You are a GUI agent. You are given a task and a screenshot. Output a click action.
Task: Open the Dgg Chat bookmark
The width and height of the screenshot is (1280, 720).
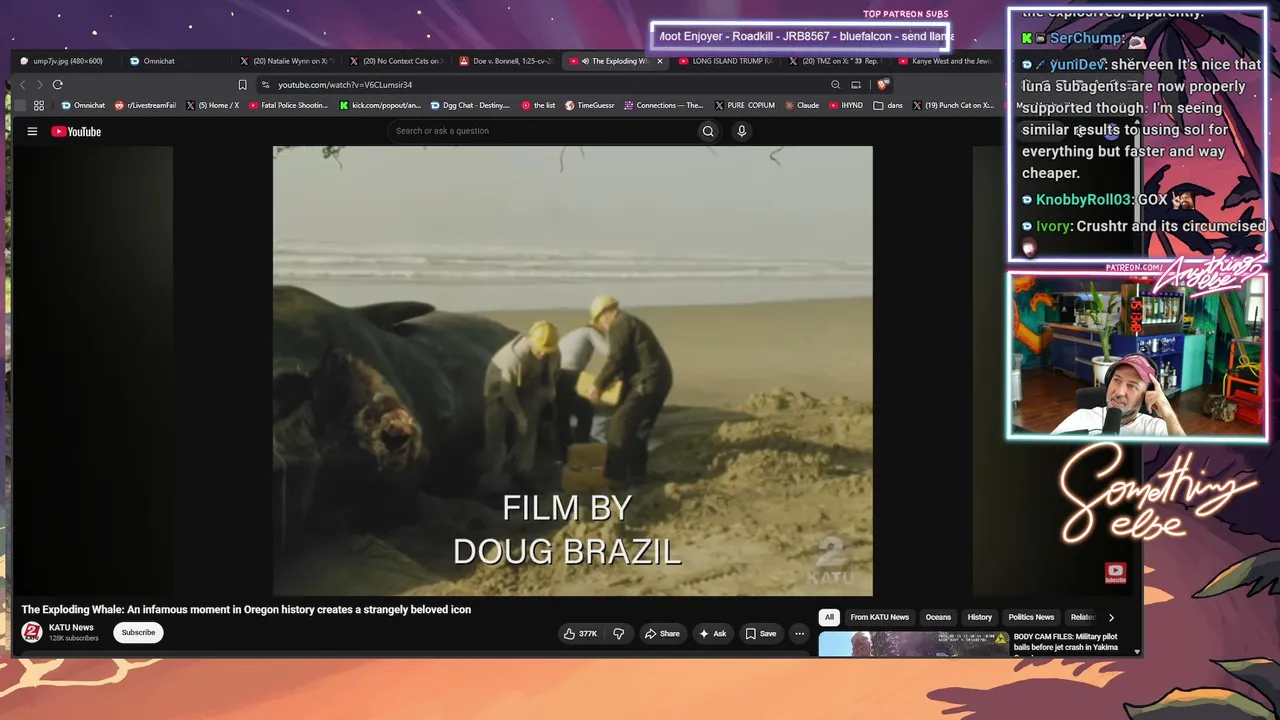(x=470, y=105)
